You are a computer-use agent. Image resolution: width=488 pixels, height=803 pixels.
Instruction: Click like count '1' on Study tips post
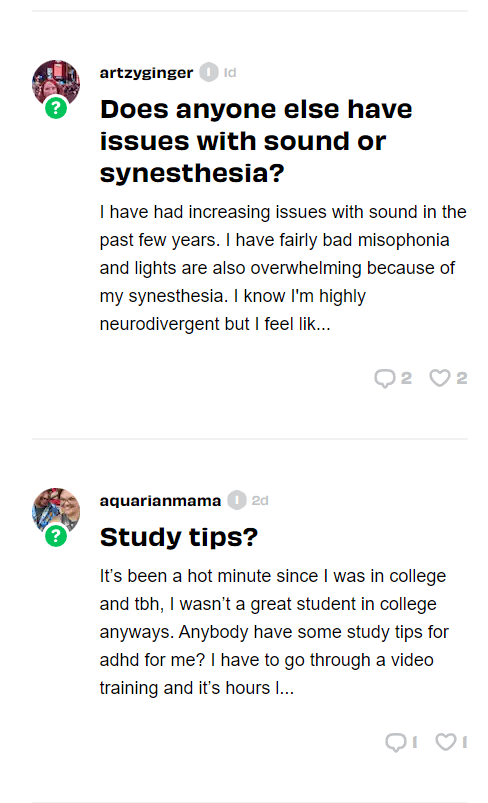[x=464, y=742]
